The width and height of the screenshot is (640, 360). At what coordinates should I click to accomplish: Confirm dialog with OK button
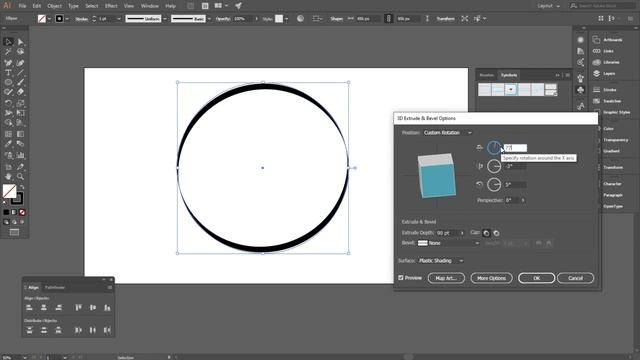(536, 278)
